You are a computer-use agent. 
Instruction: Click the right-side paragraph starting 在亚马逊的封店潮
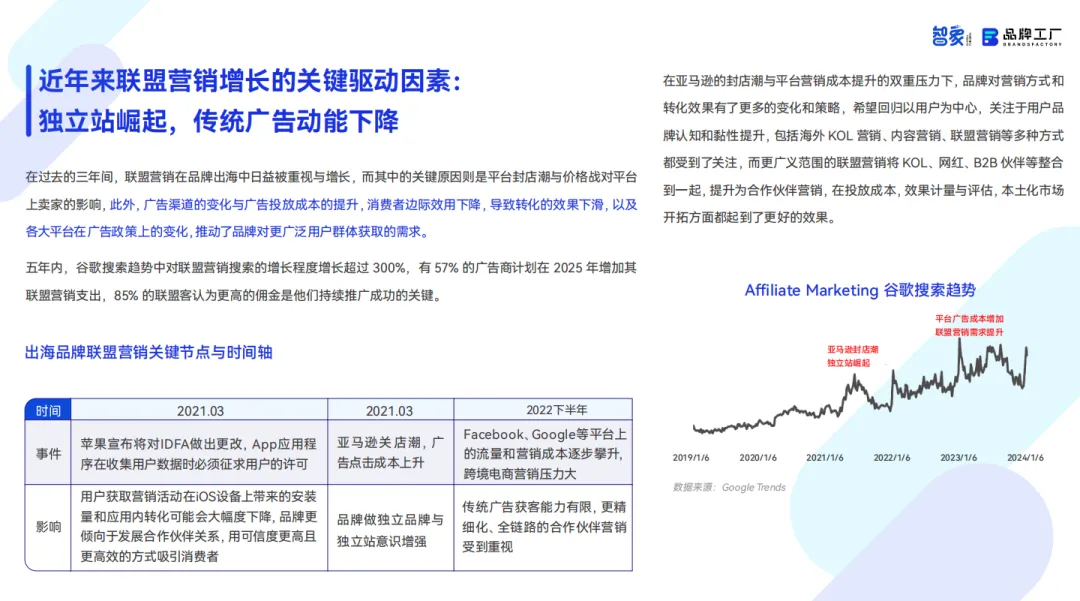click(864, 149)
